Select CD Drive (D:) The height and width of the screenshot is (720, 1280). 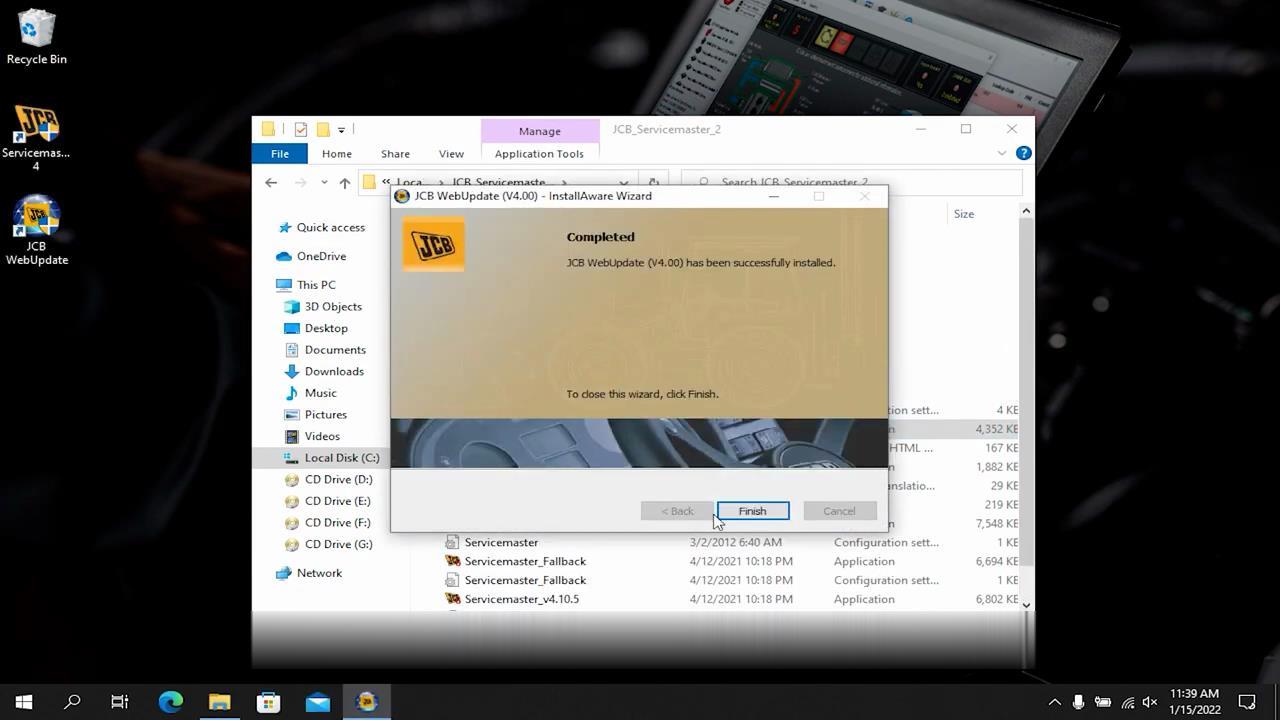(x=328, y=480)
